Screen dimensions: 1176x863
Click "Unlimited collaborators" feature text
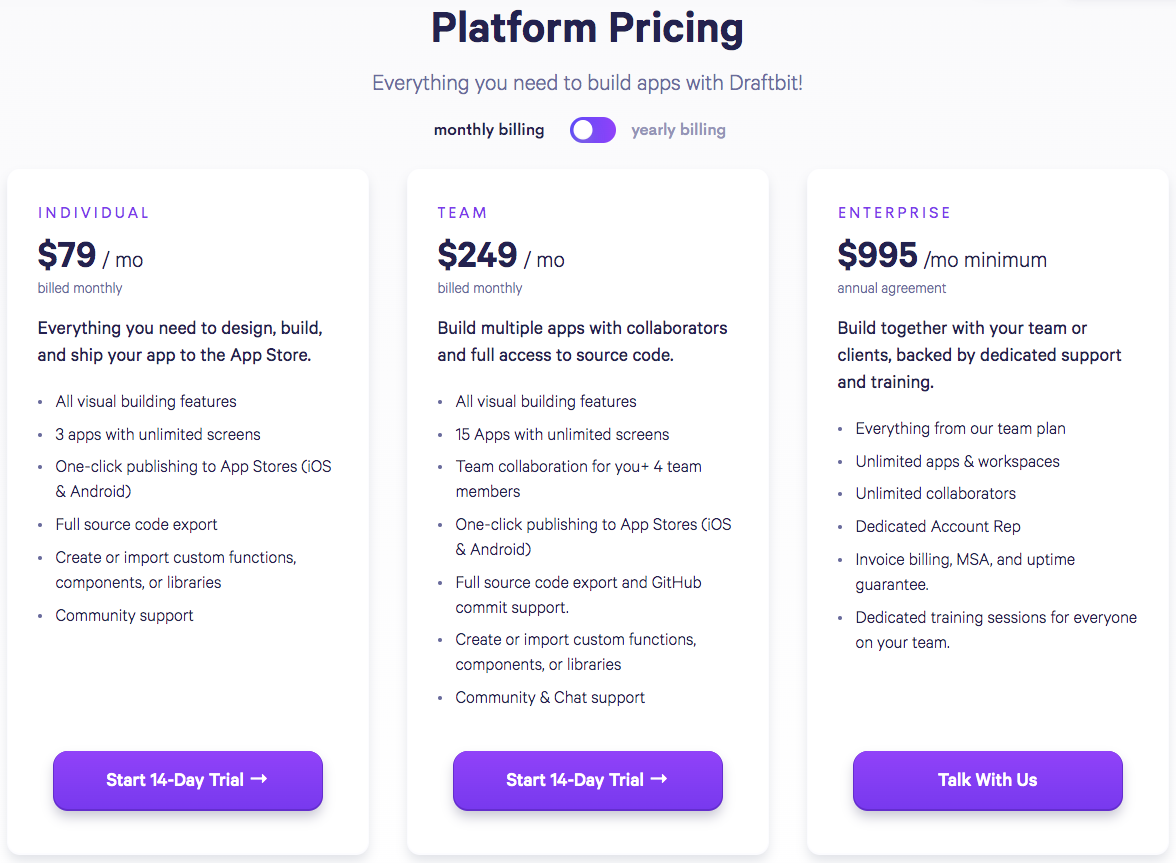(935, 493)
